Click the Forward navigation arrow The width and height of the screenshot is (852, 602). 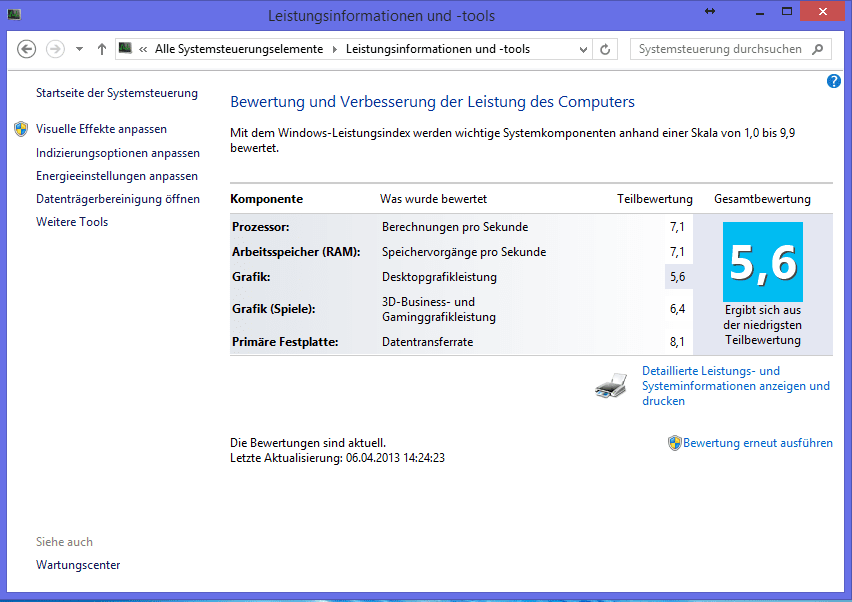pyautogui.click(x=55, y=49)
